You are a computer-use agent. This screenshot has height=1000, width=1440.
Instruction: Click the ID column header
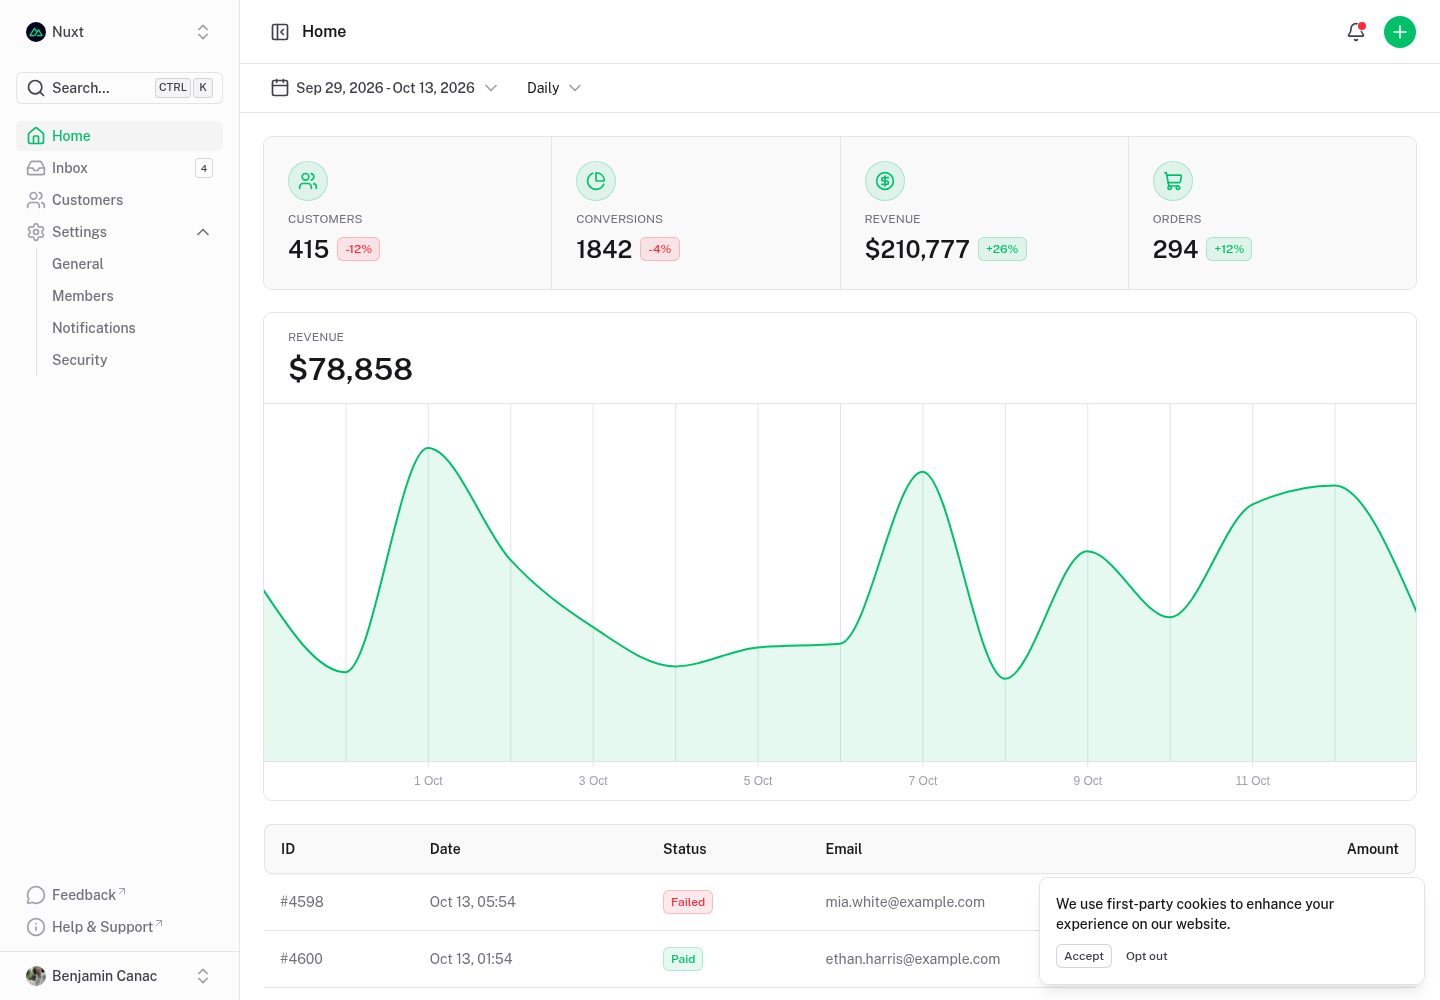[x=288, y=849]
